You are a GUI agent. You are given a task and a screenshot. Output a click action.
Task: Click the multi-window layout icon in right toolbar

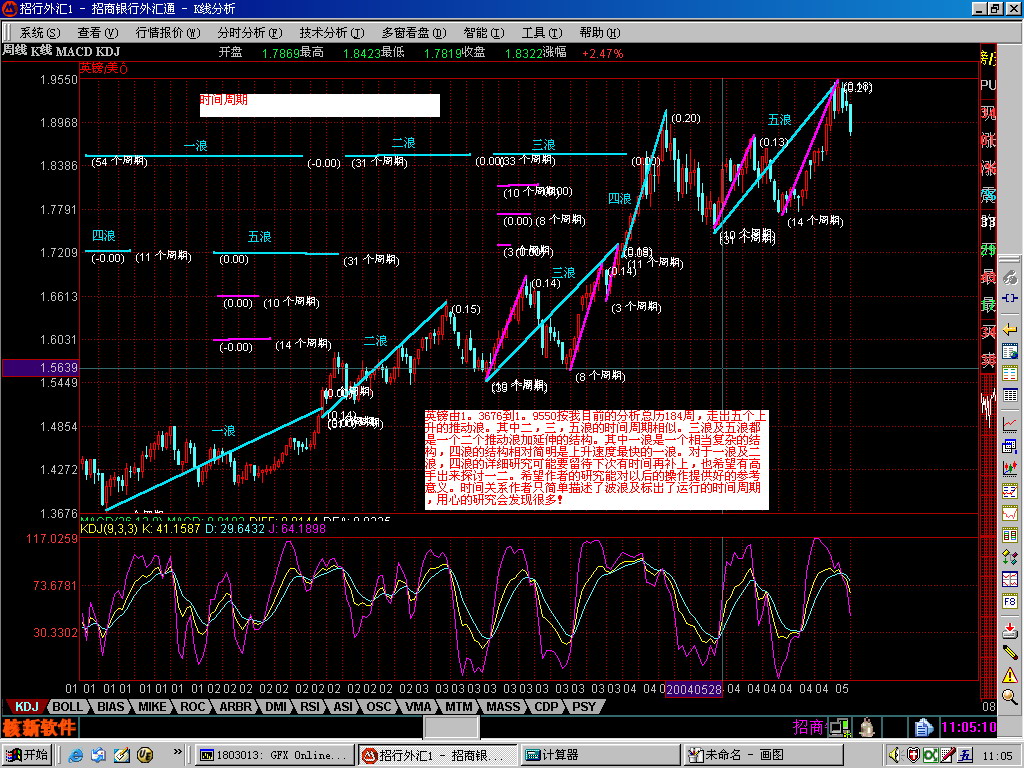click(1010, 446)
